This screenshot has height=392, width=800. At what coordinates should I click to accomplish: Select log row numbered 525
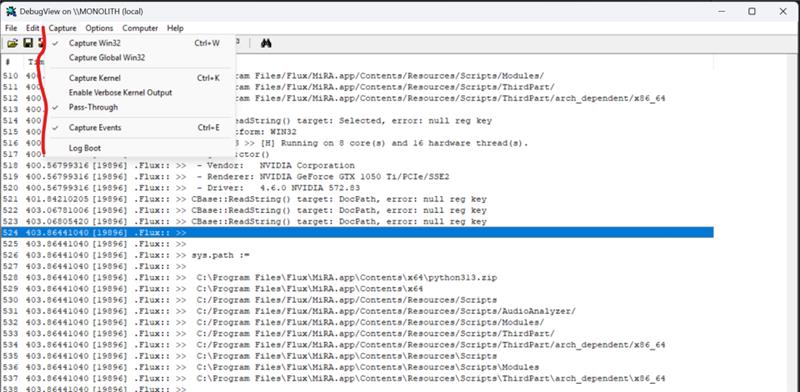(357, 244)
